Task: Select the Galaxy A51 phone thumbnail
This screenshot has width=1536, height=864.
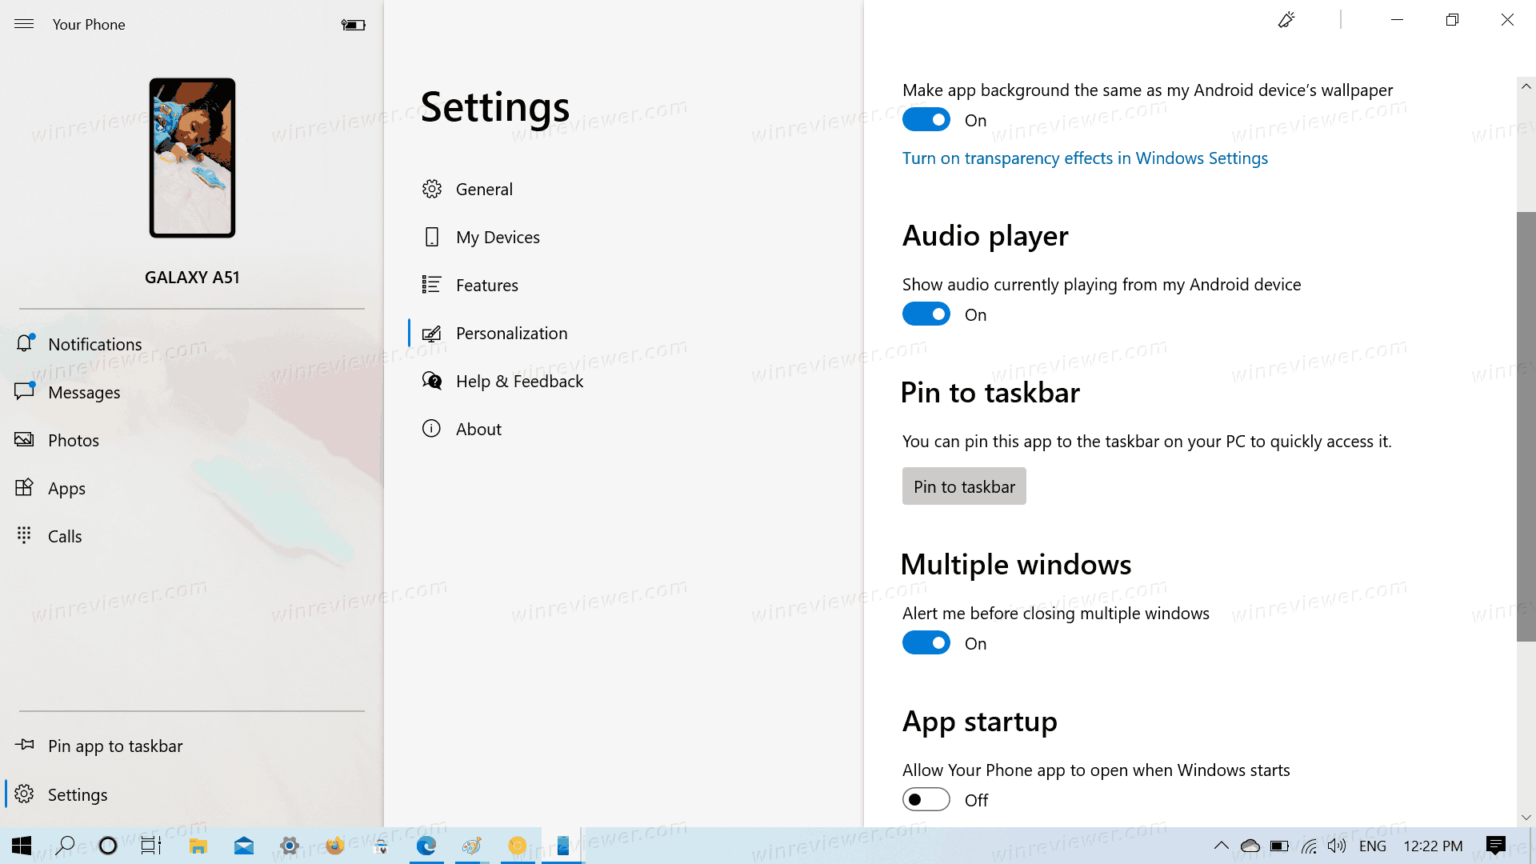Action: click(x=192, y=158)
